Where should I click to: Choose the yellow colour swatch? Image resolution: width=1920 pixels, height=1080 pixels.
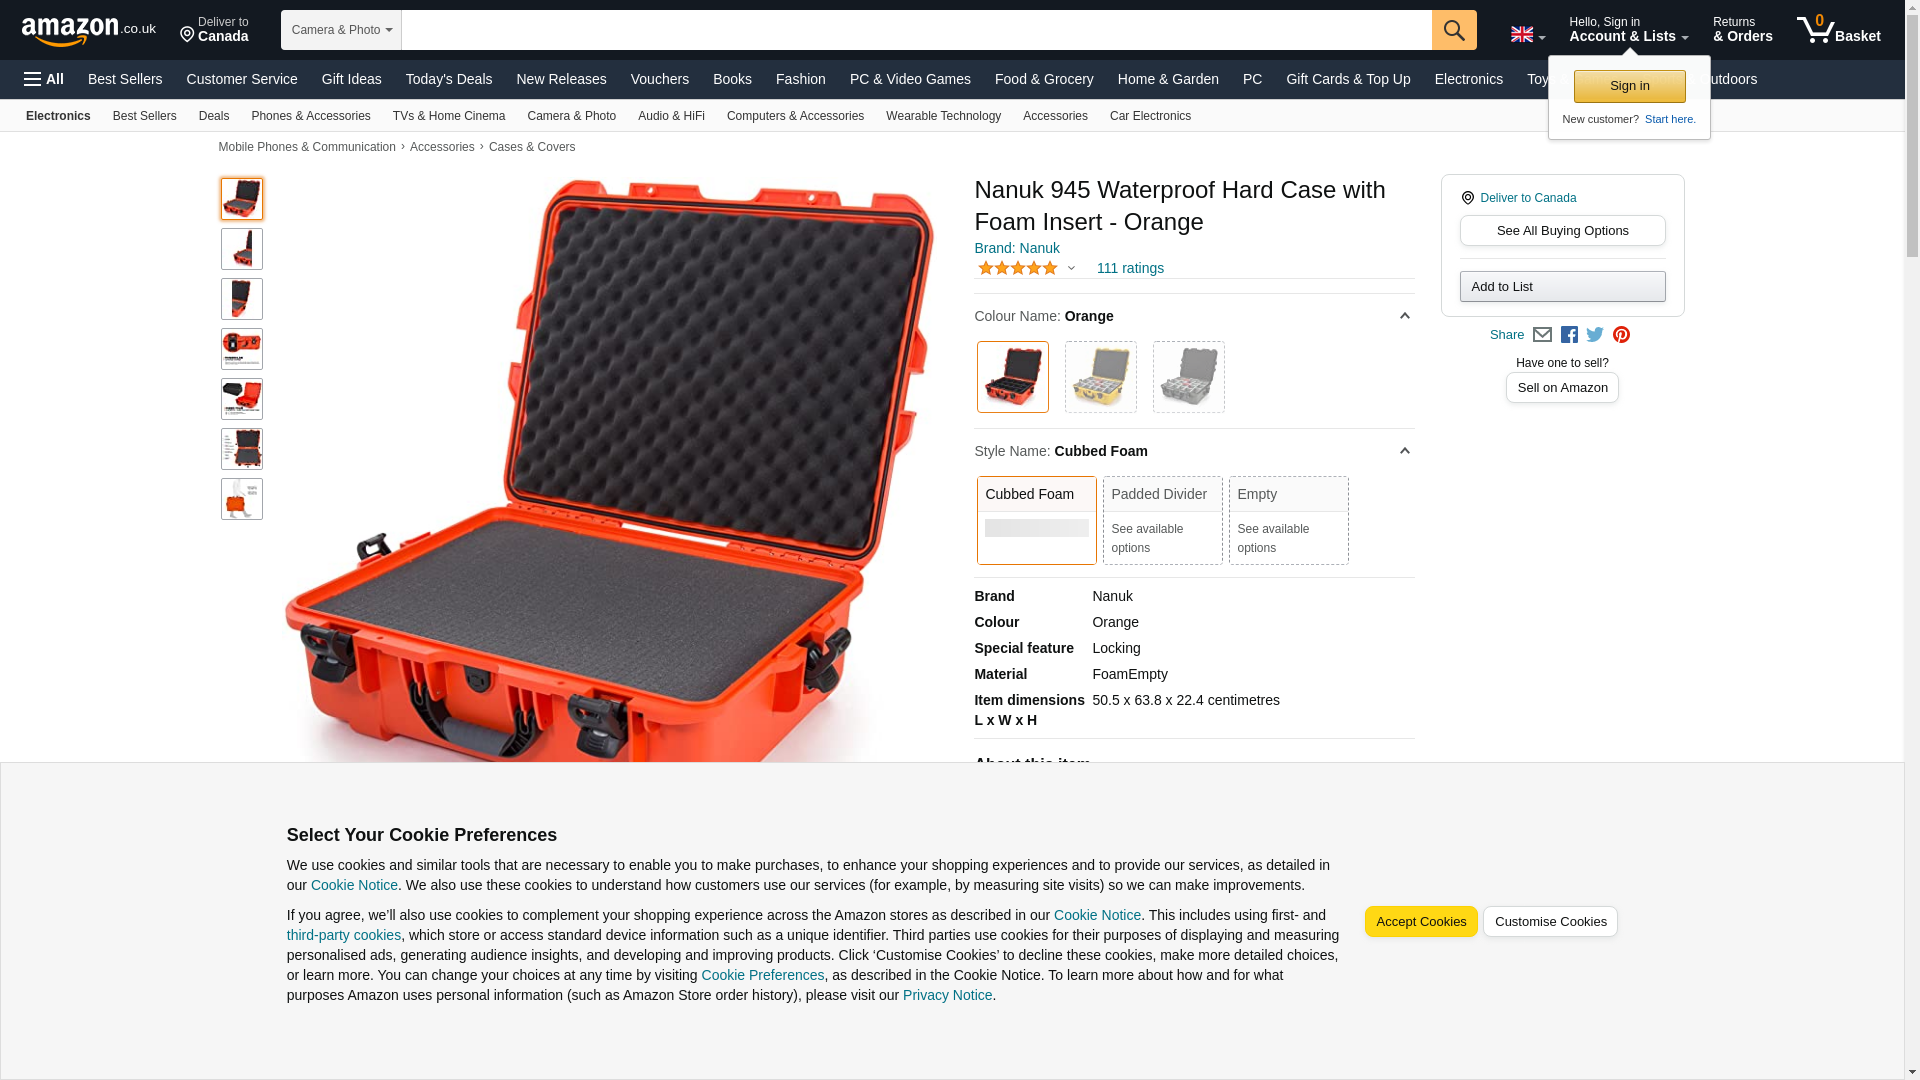pos(1100,377)
